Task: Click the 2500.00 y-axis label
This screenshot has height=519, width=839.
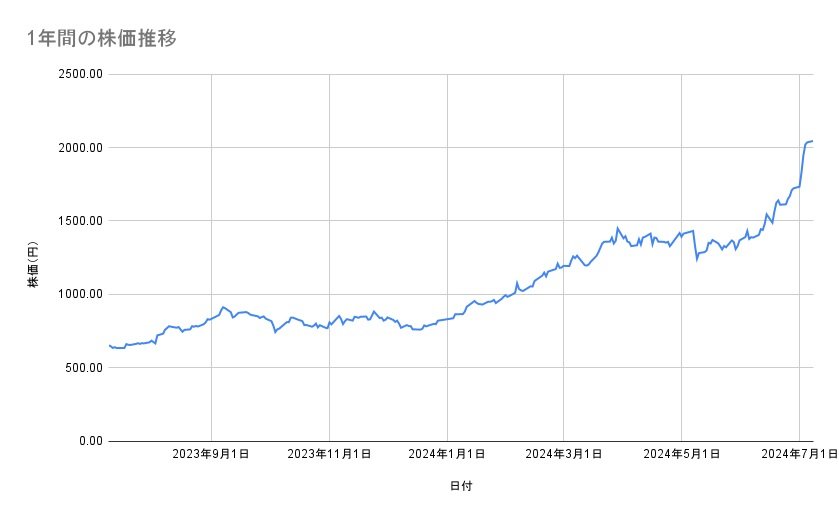Action: 77,74
